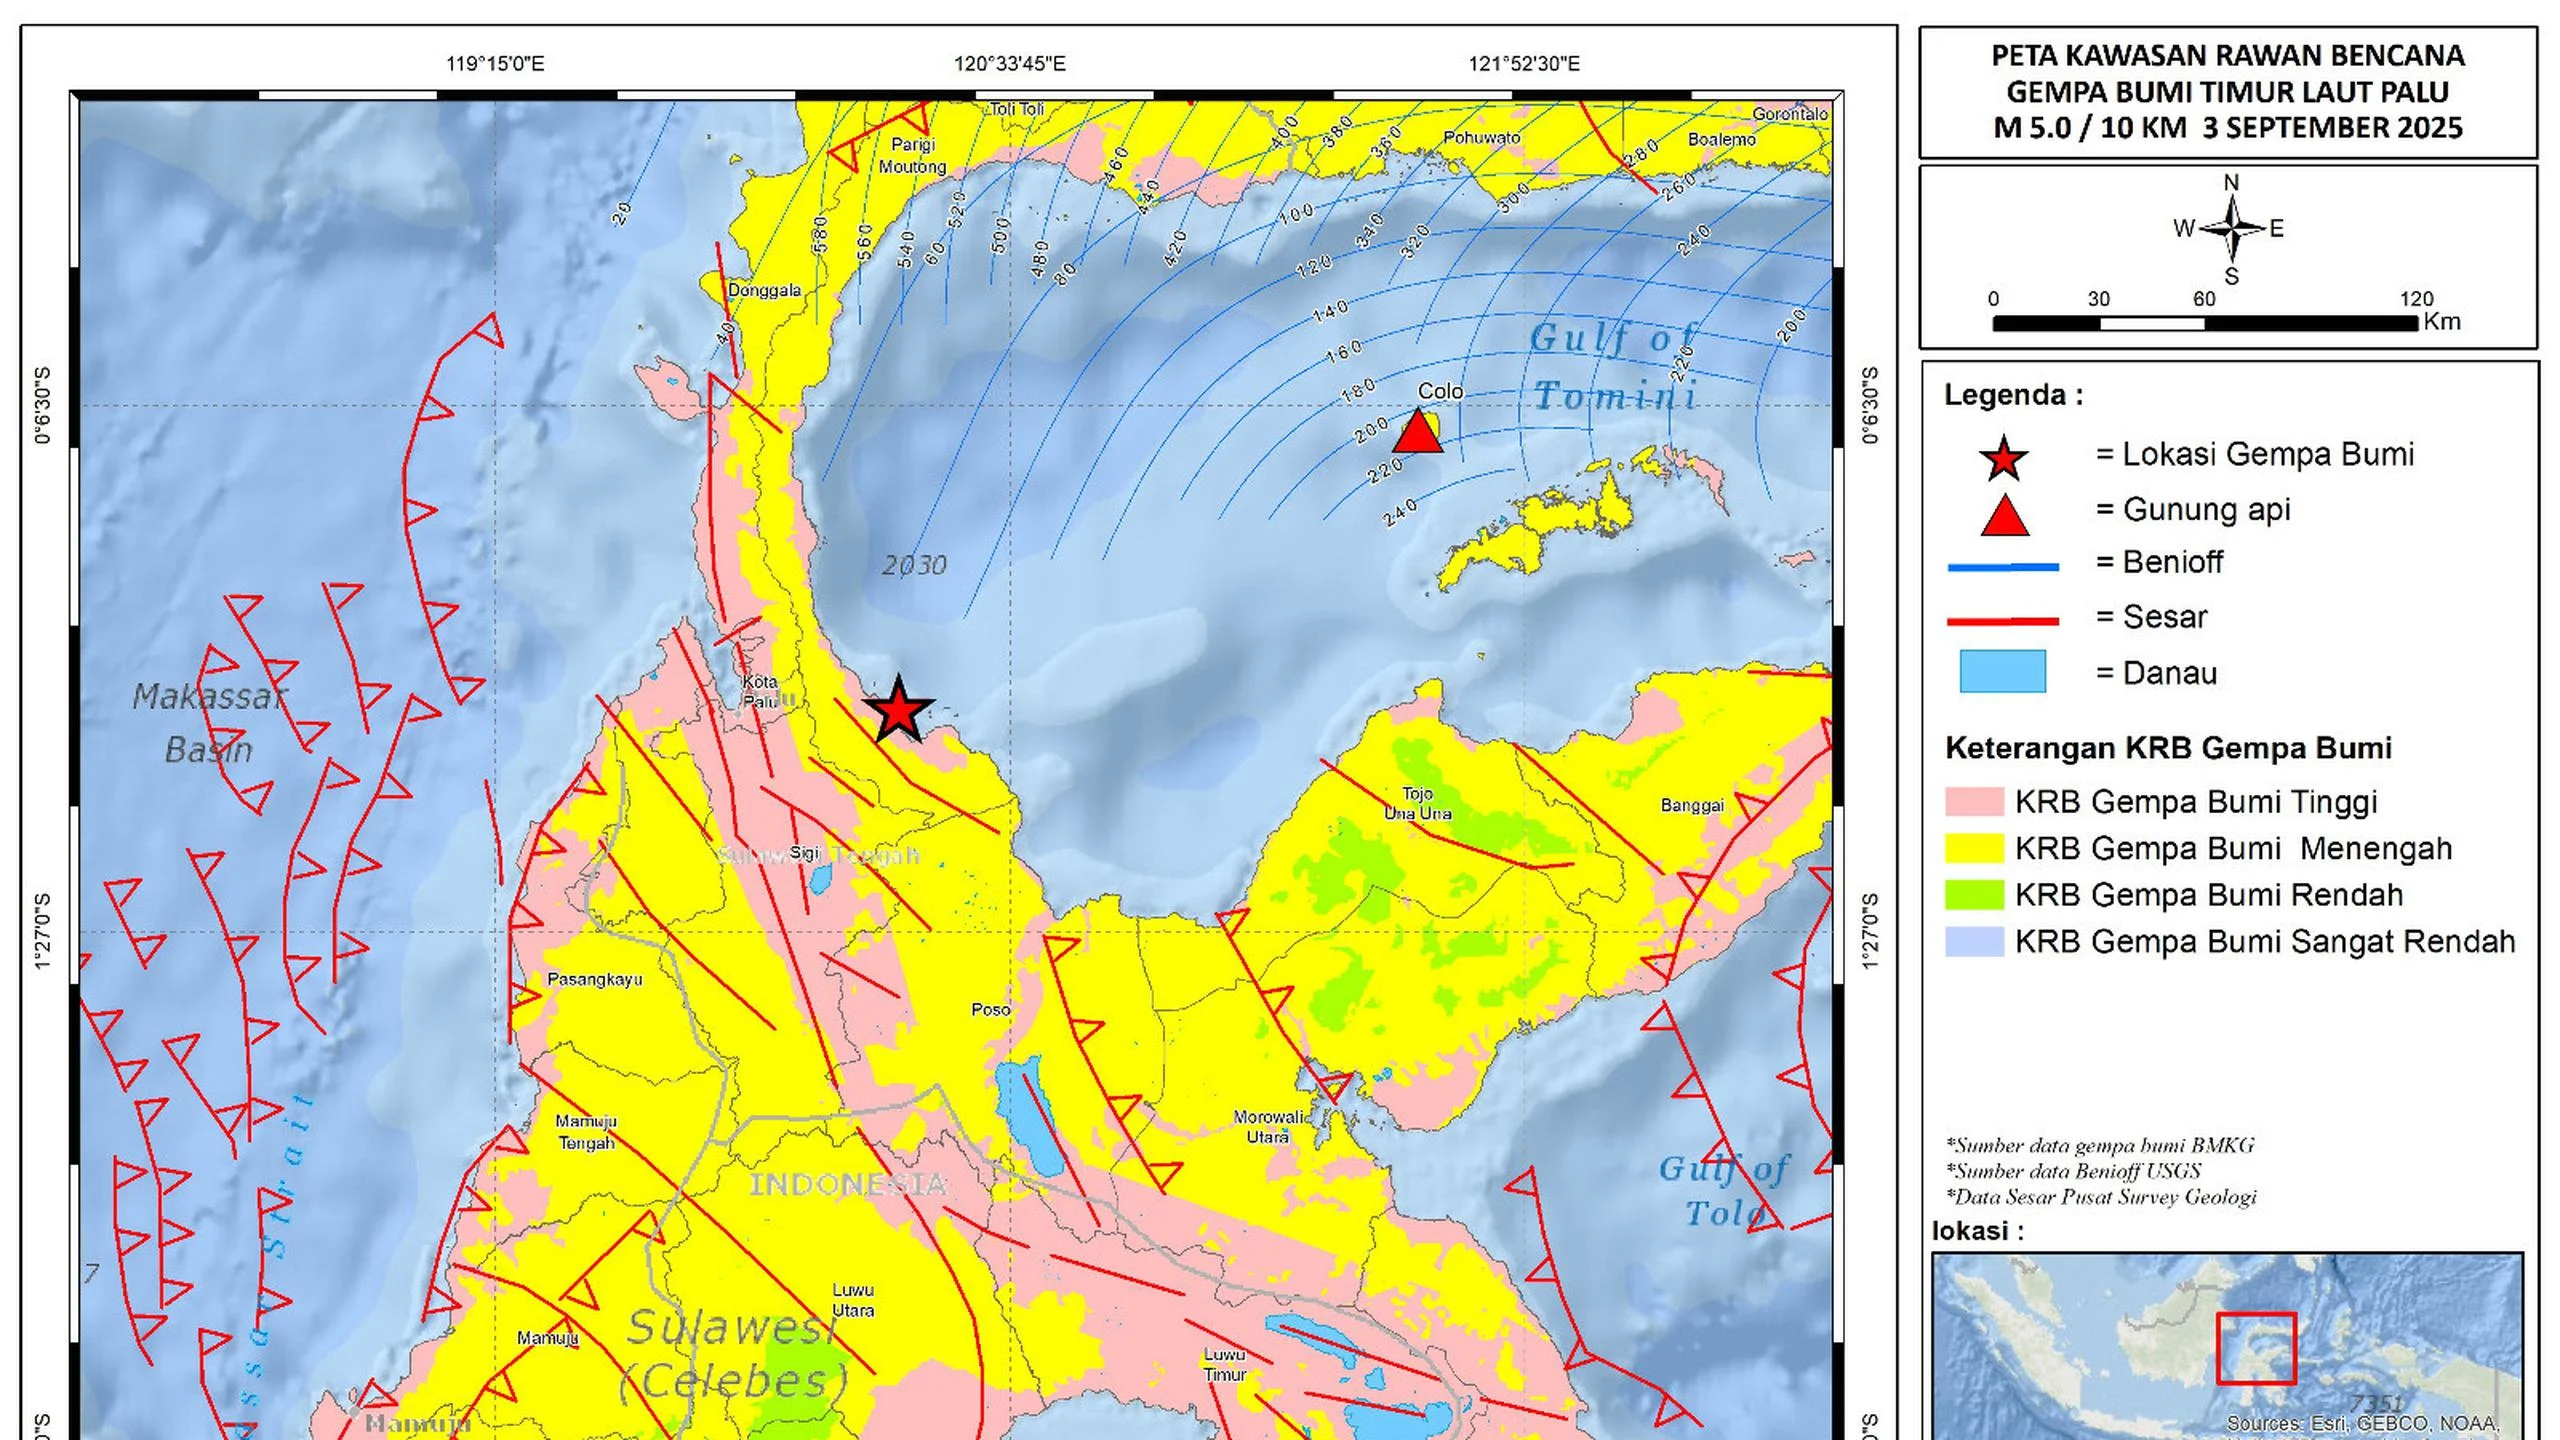Click the north arrow compass rose
Viewport: 2560px width, 1440px height.
(x=2231, y=229)
